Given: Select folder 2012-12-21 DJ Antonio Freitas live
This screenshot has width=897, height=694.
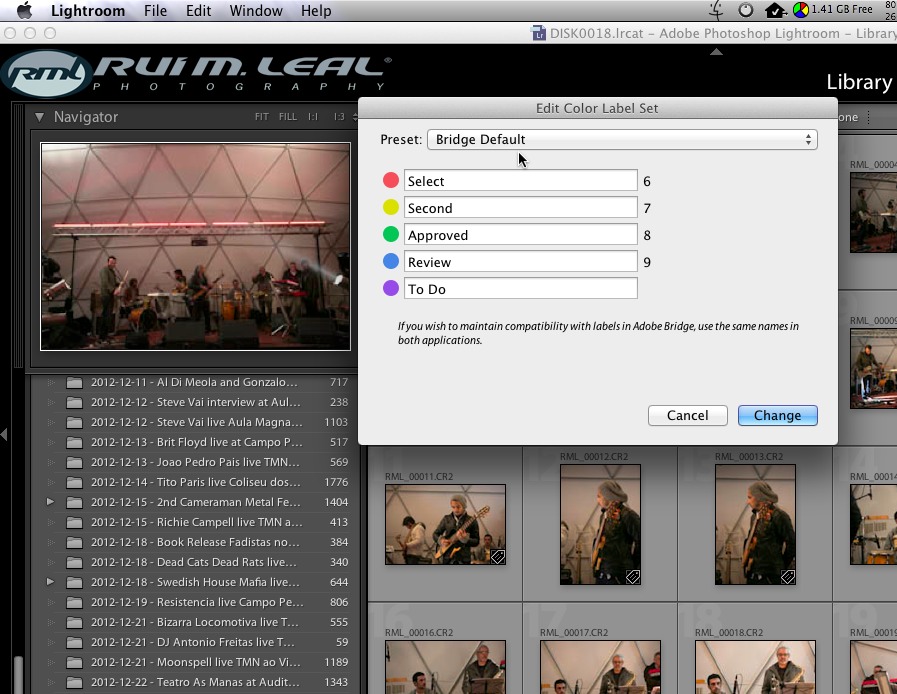Looking at the screenshot, I should point(195,643).
